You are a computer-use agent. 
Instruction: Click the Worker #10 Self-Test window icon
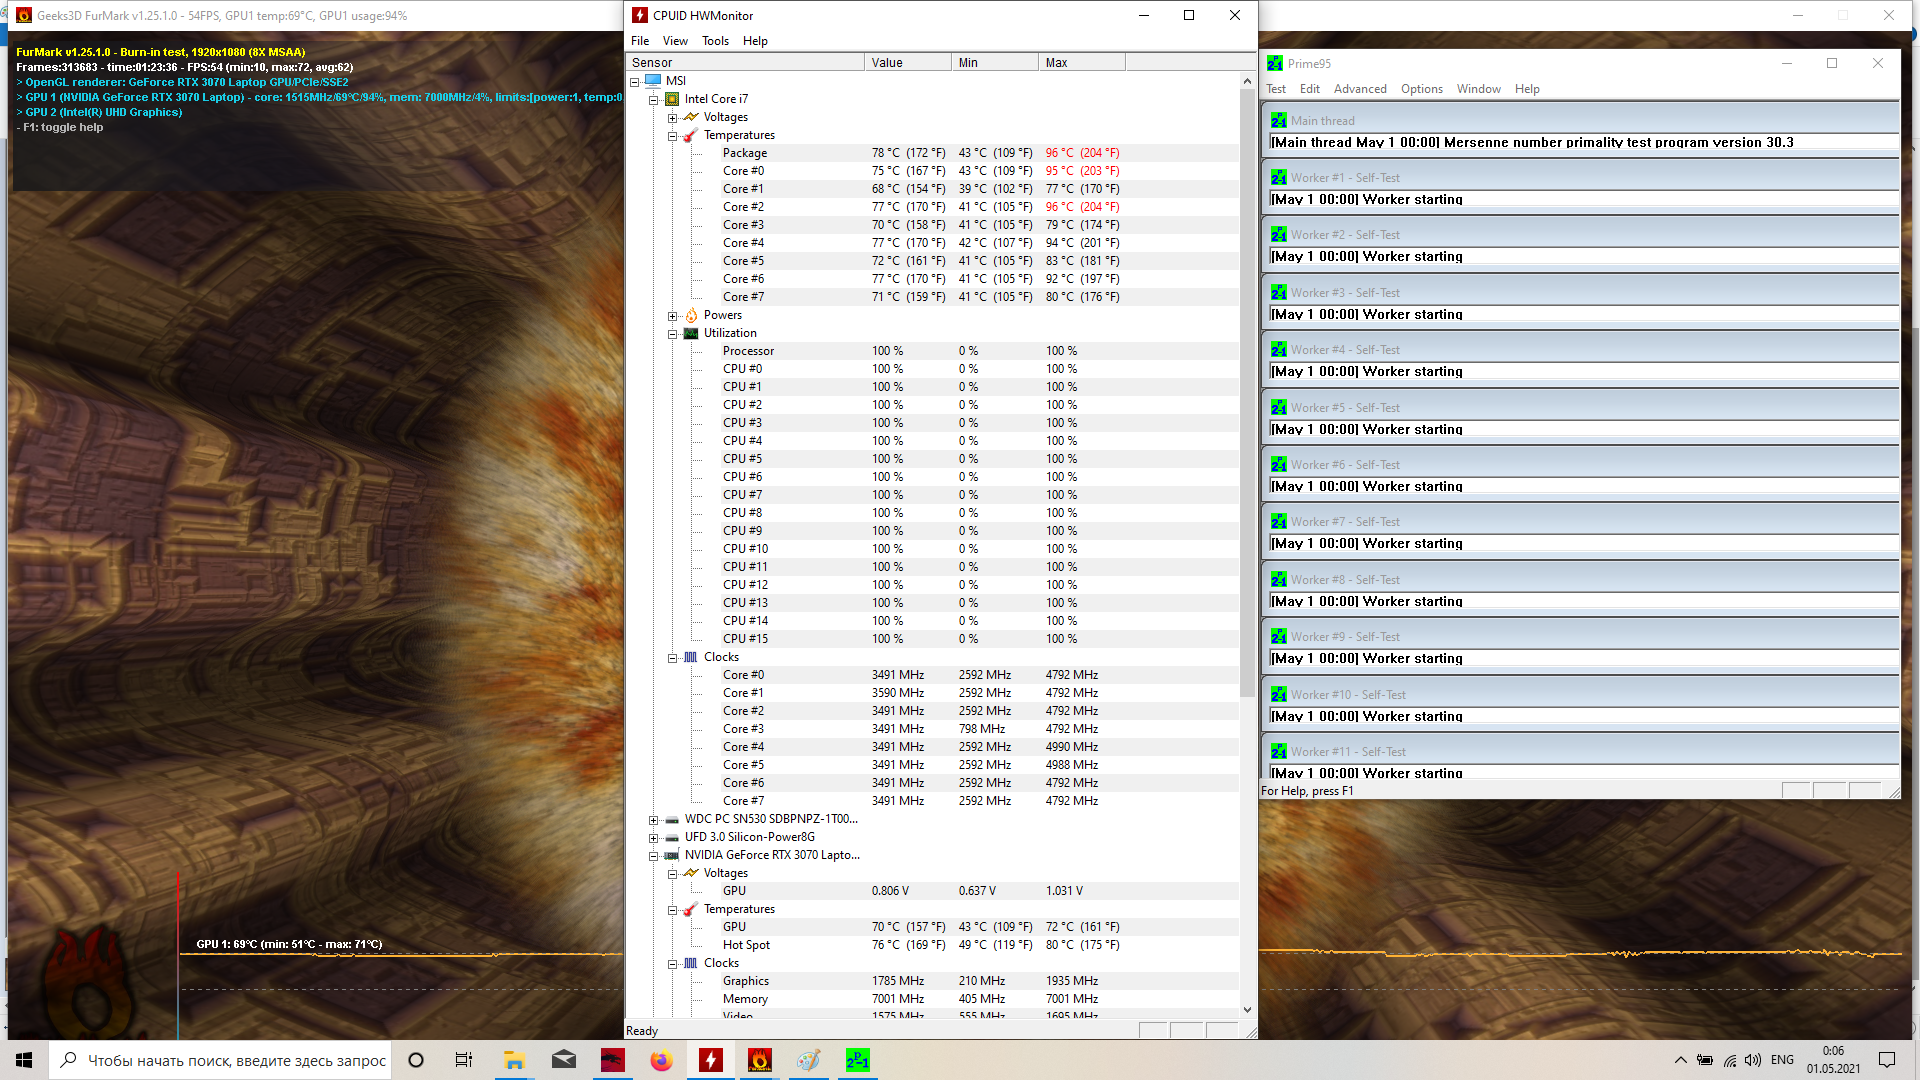tap(1279, 694)
